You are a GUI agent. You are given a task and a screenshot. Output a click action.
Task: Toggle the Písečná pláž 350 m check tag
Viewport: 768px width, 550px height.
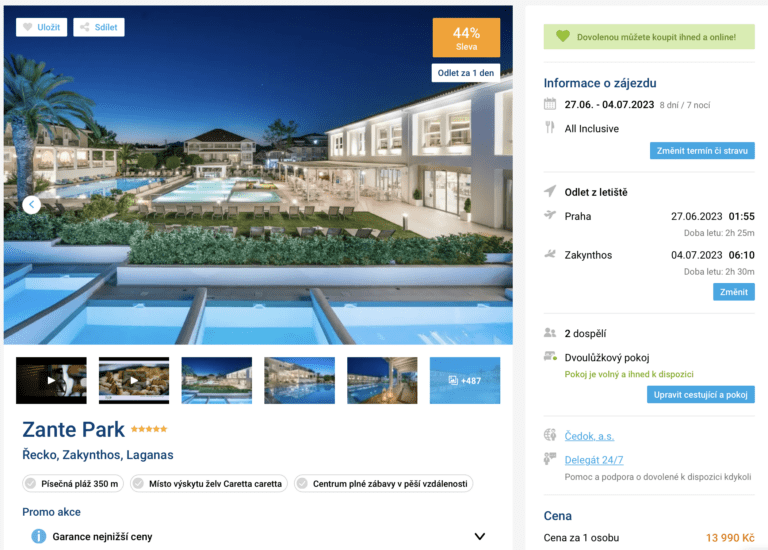(73, 483)
